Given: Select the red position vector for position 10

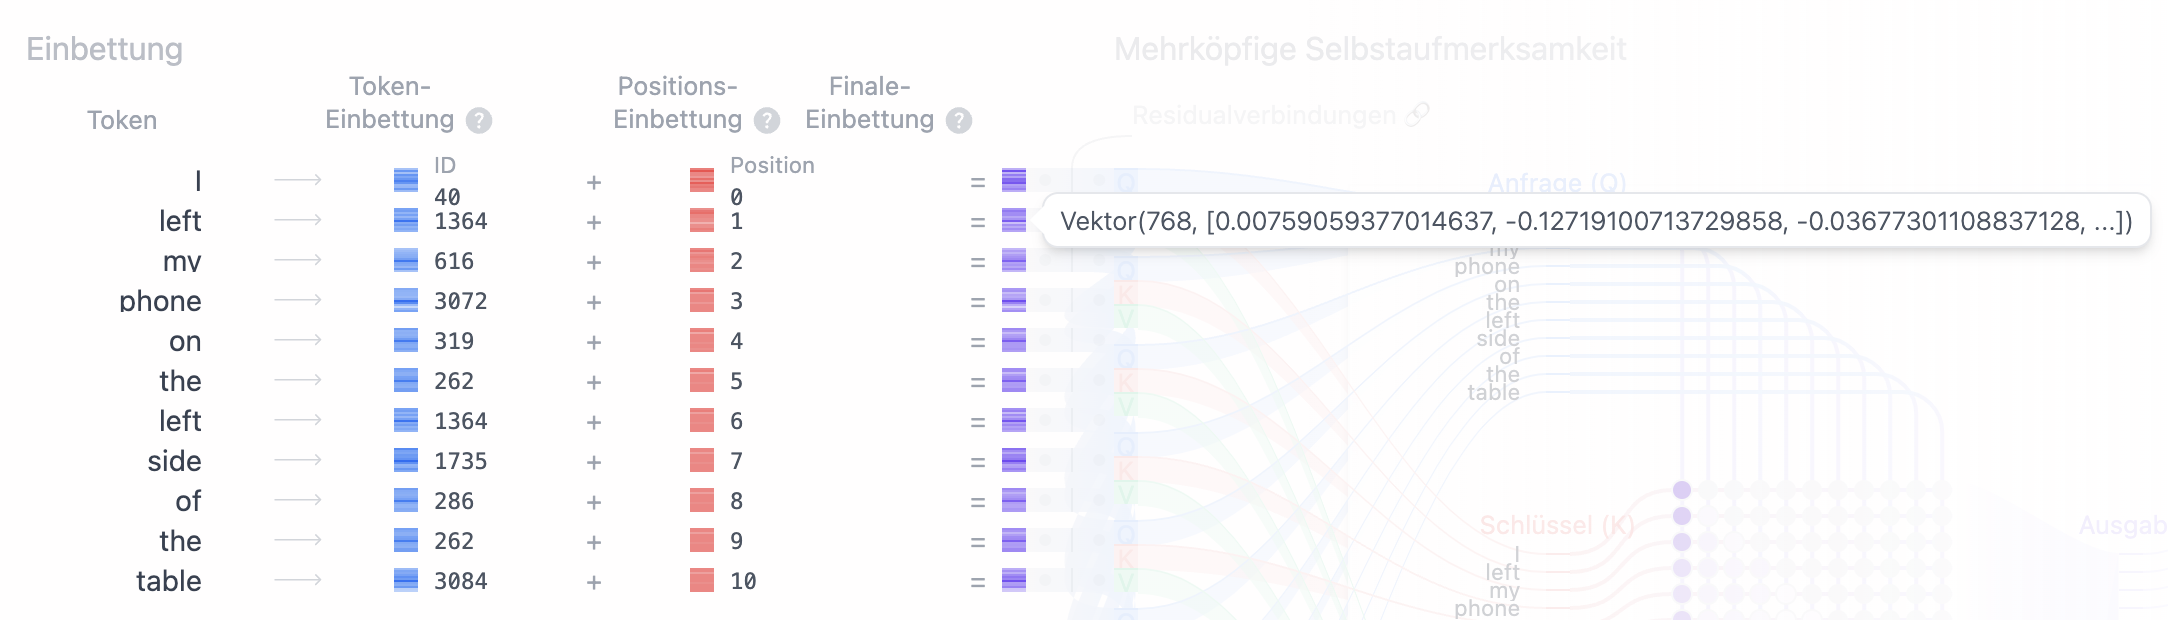Looking at the screenshot, I should tap(702, 580).
